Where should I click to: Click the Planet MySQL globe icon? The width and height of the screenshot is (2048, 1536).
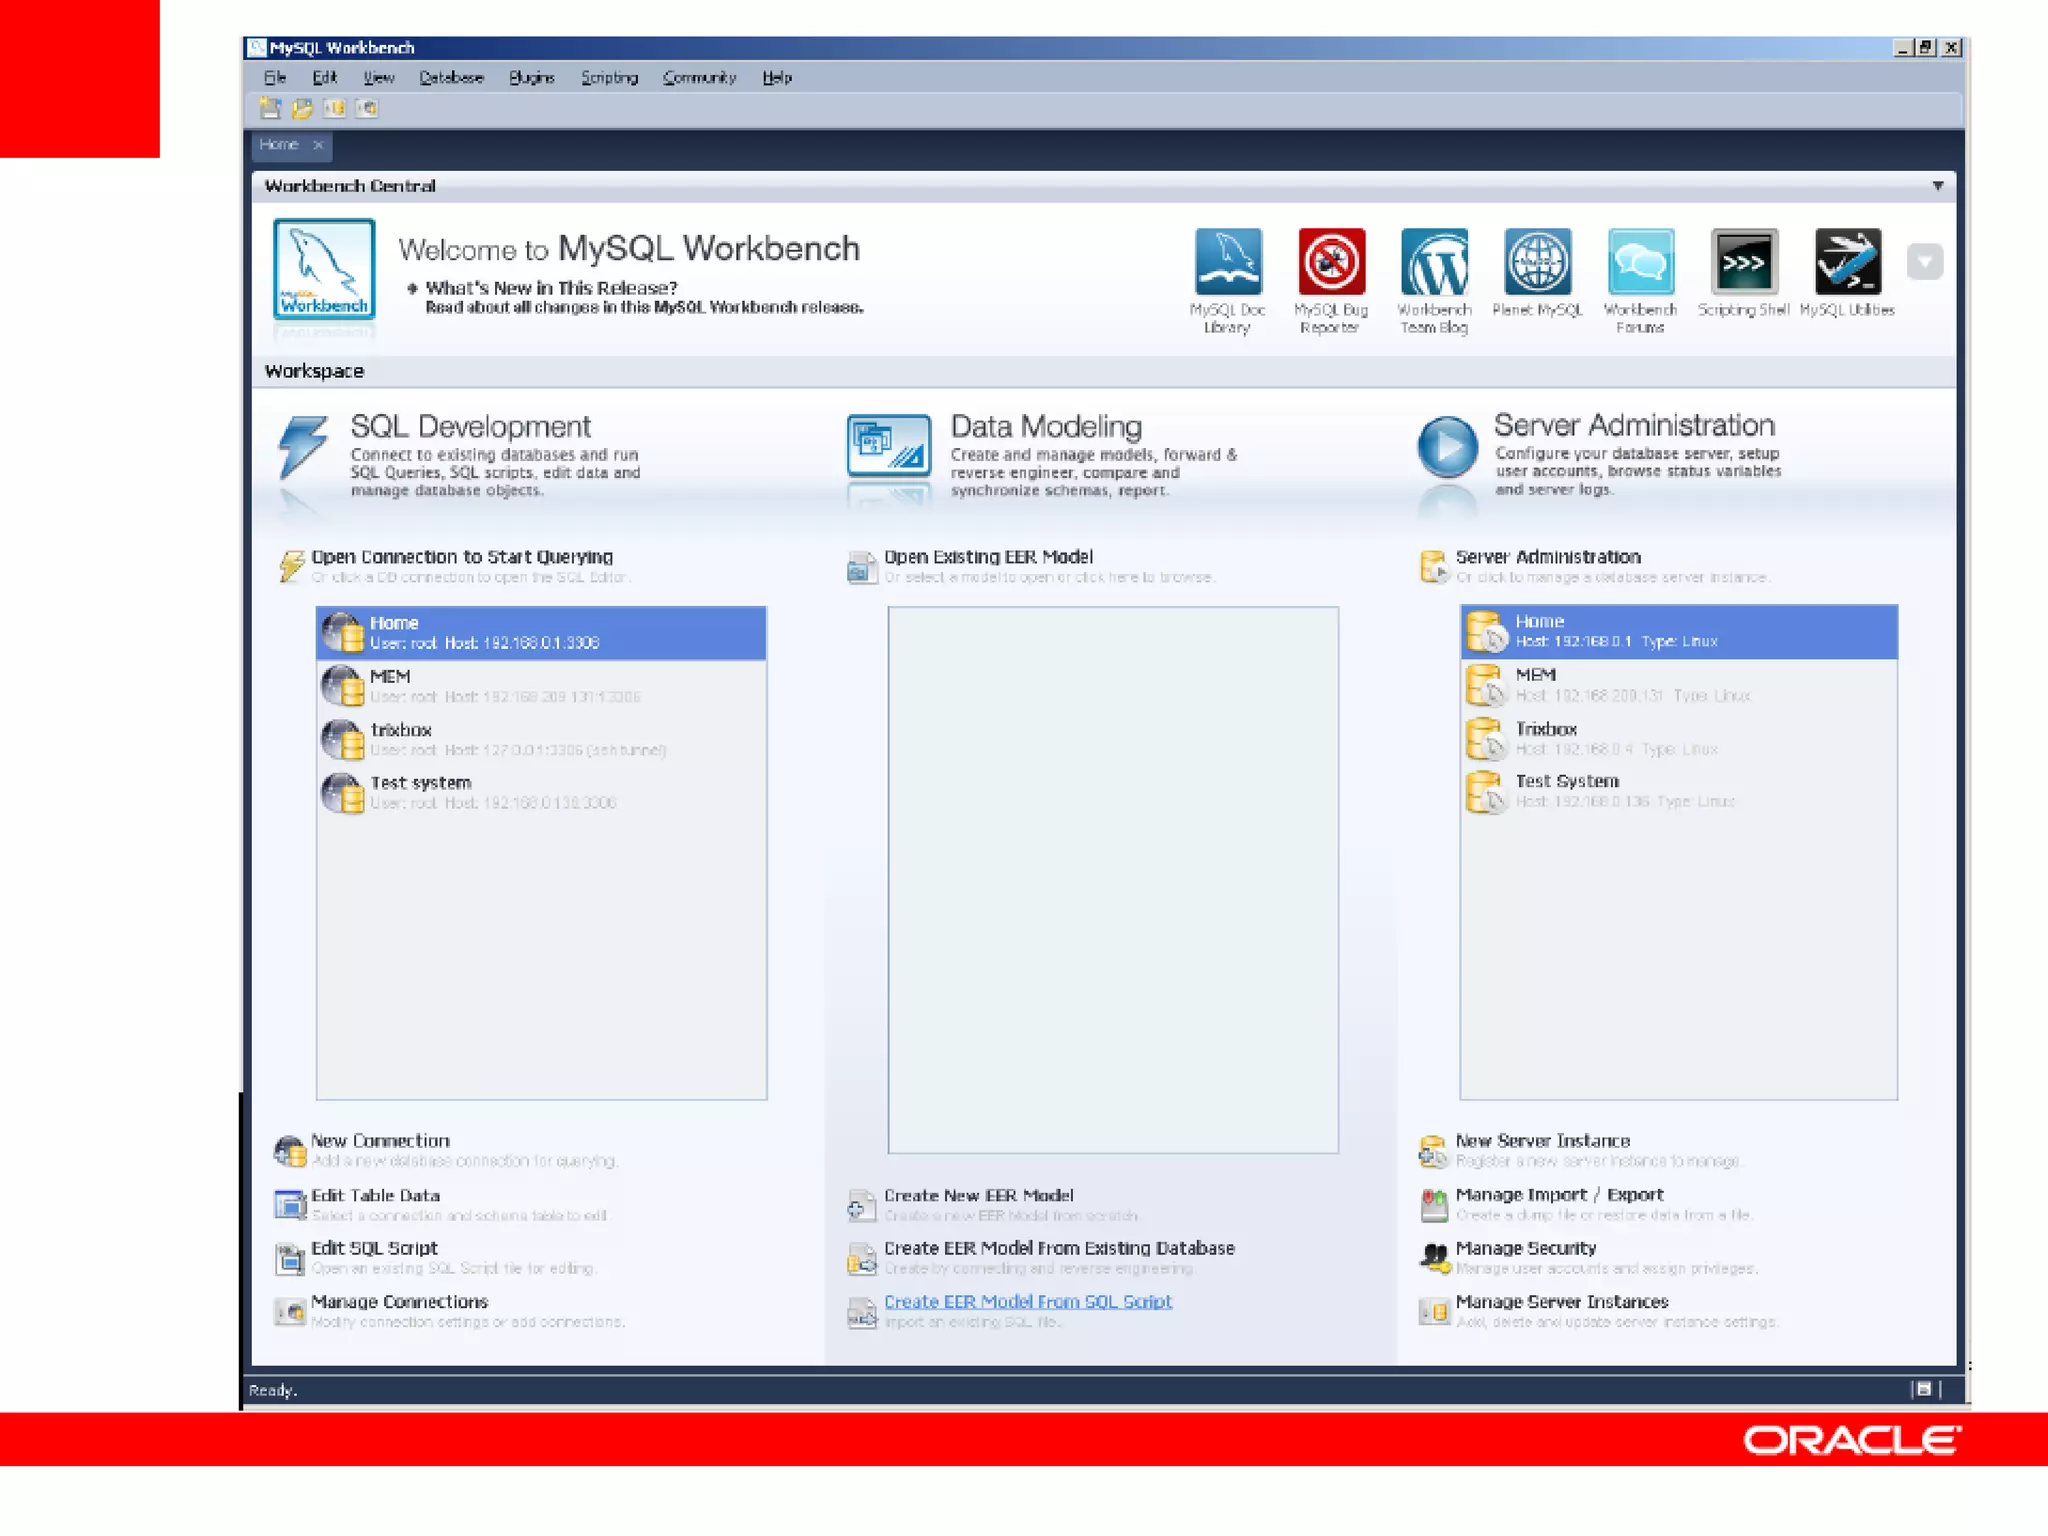click(1537, 262)
